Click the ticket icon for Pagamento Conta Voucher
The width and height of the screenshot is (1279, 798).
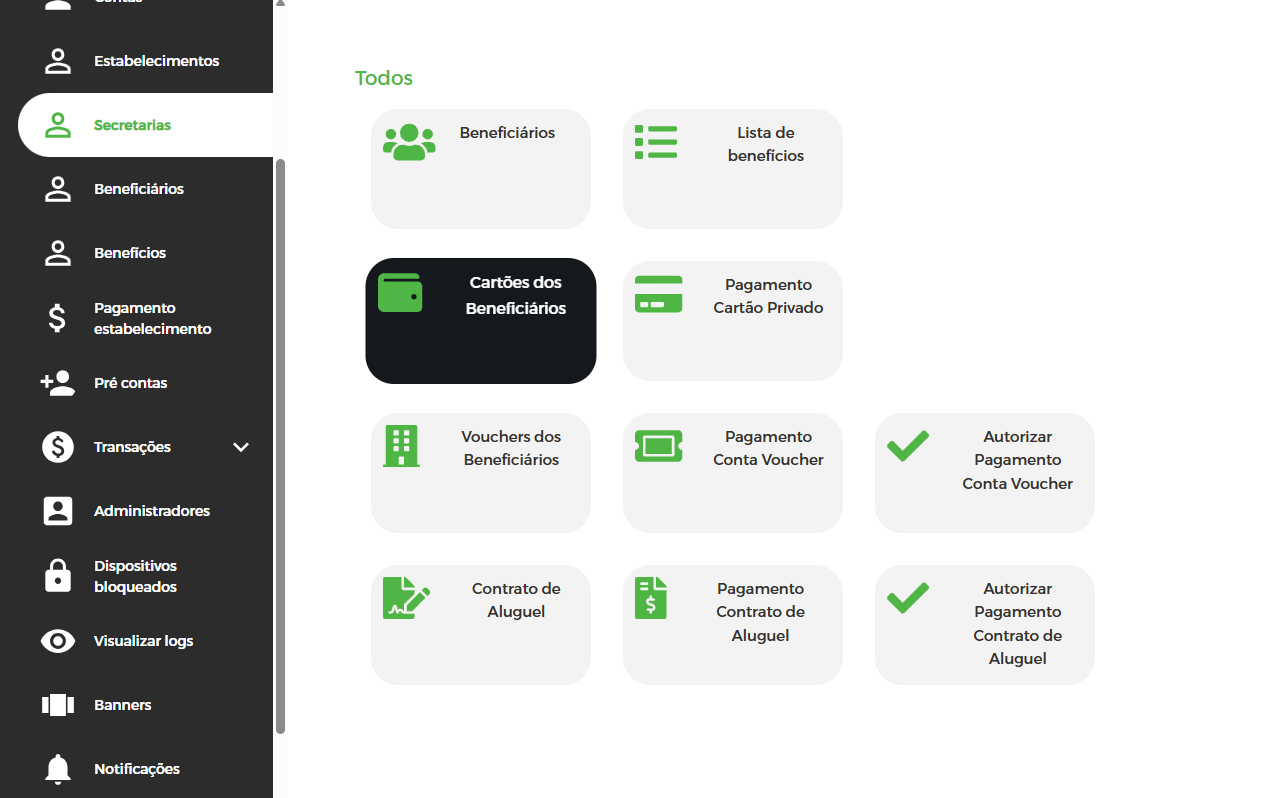coord(658,446)
